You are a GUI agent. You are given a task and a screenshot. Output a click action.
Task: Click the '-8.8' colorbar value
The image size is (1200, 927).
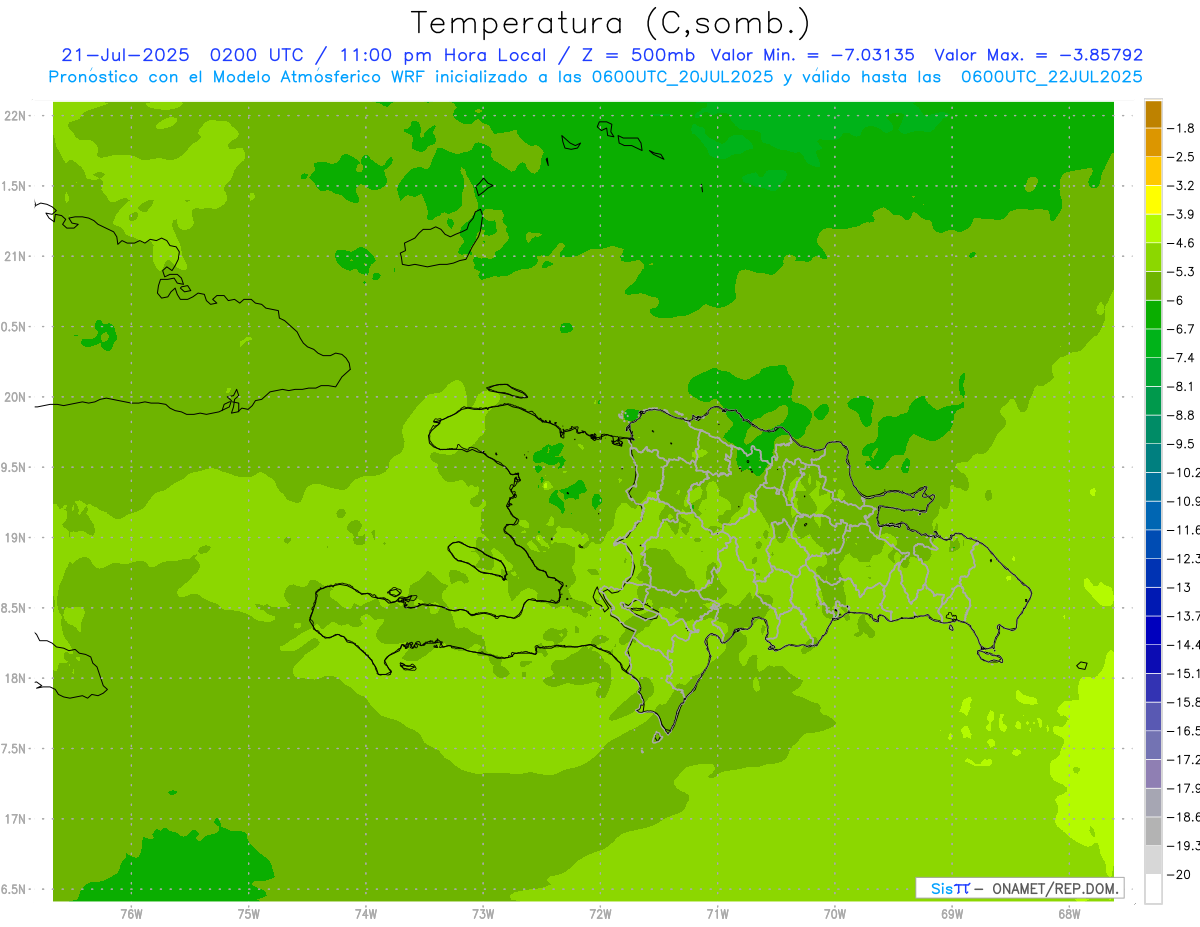point(1181,415)
